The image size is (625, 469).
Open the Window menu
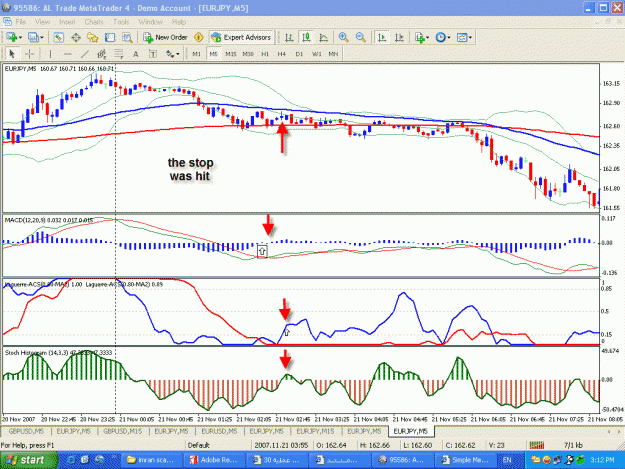[151, 22]
